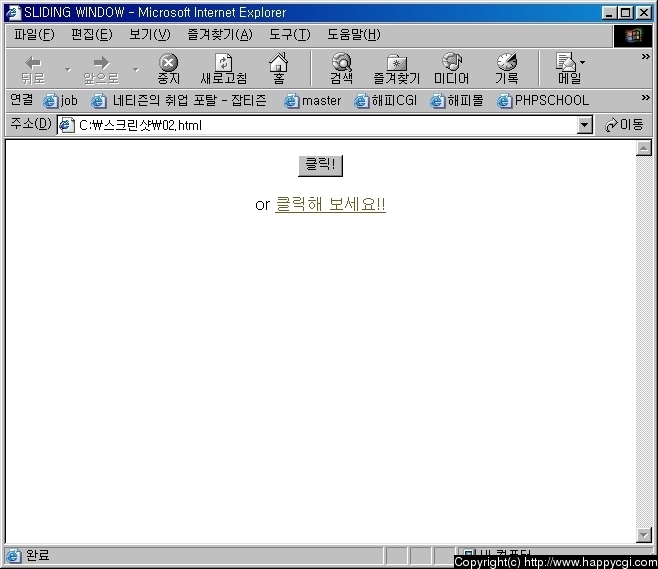The height and width of the screenshot is (569, 658).
Task: Click the 주소(D) address label
Action: pyautogui.click(x=31, y=124)
